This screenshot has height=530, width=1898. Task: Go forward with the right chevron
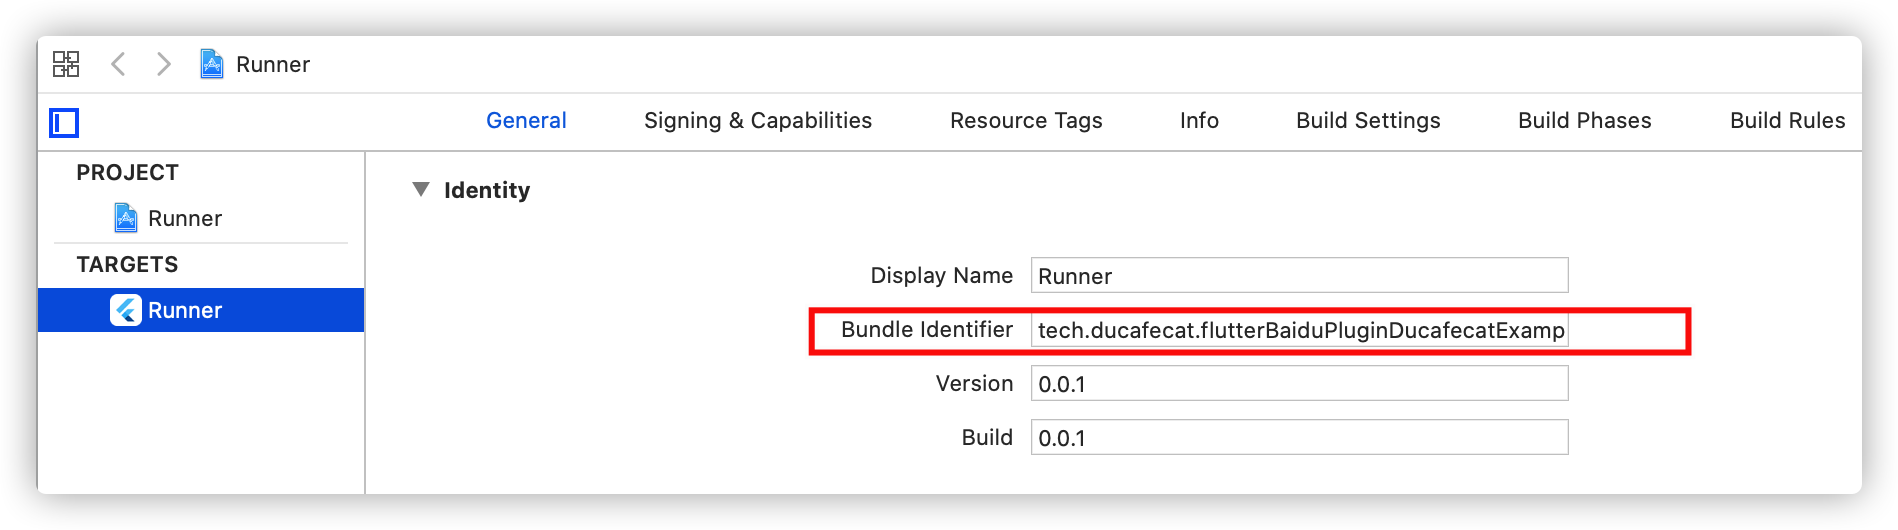(x=164, y=64)
